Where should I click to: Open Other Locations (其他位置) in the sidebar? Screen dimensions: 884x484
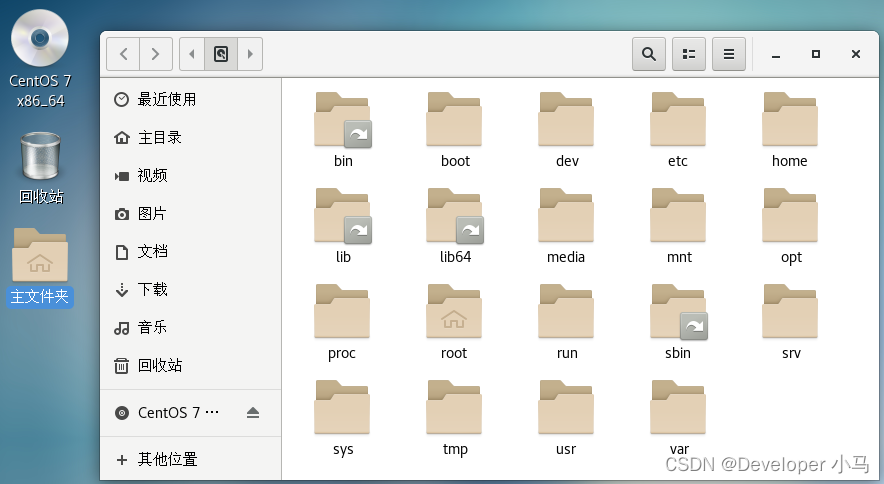coord(191,460)
